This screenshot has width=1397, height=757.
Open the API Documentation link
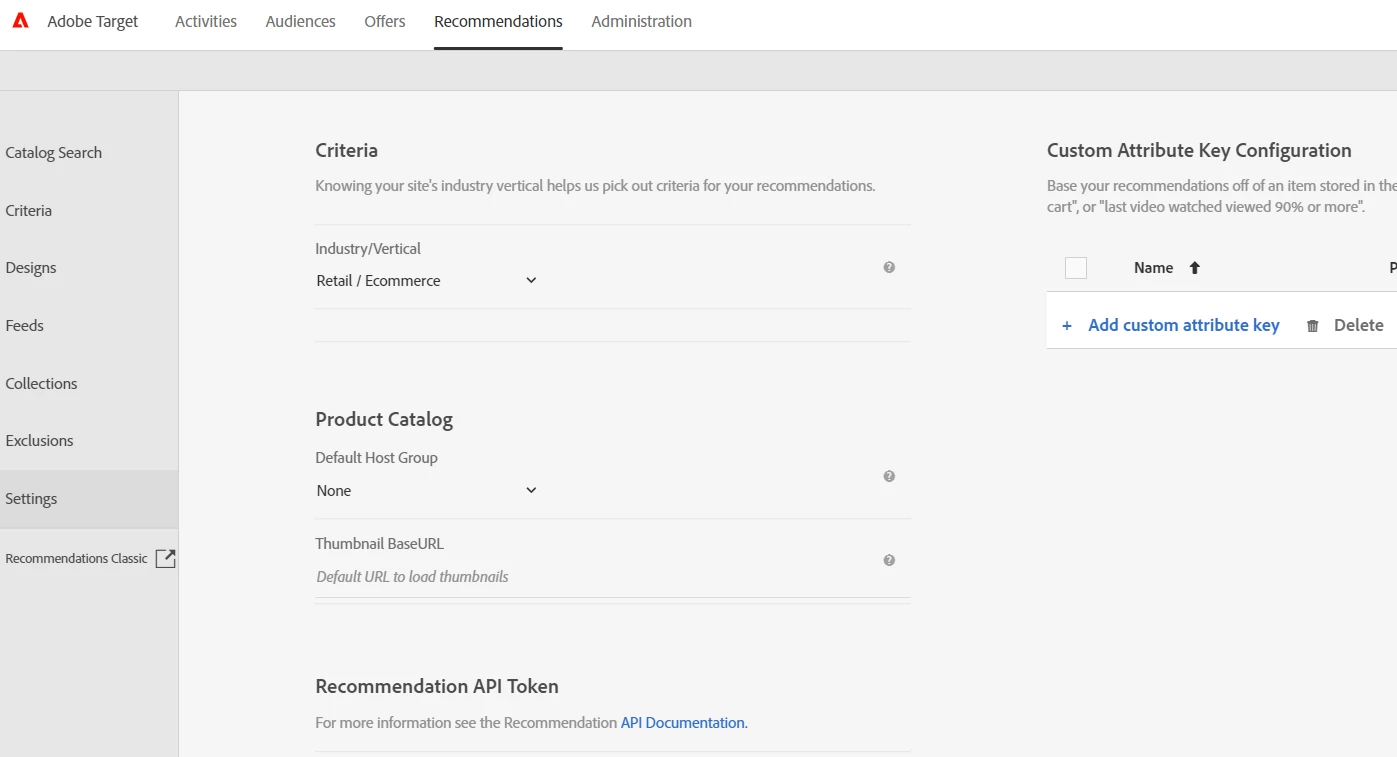tap(683, 723)
